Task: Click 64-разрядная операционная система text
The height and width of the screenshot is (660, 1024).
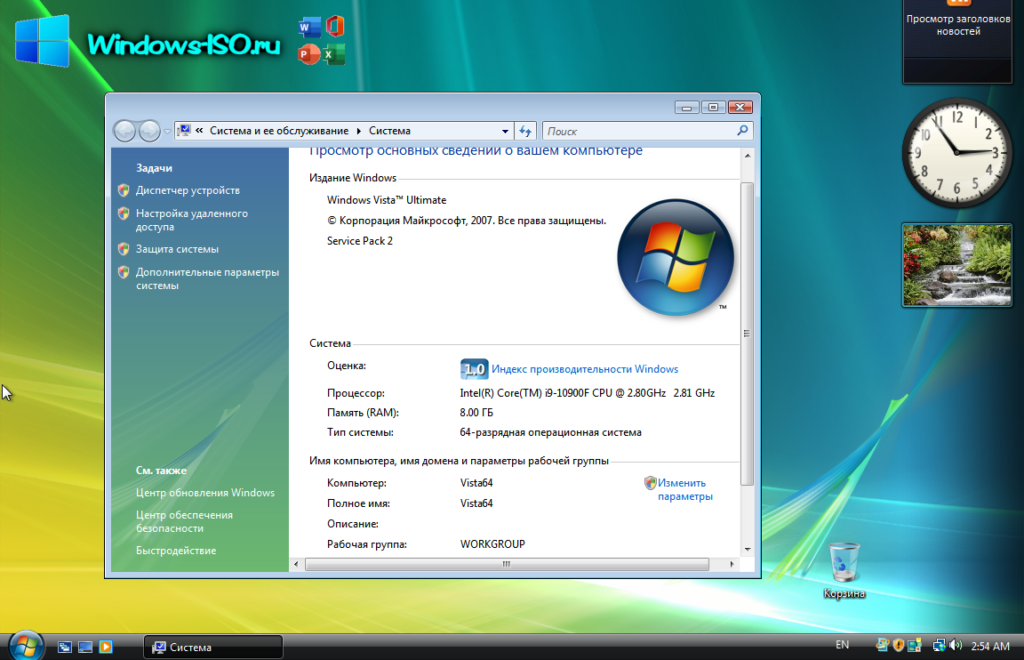Action: (x=551, y=432)
